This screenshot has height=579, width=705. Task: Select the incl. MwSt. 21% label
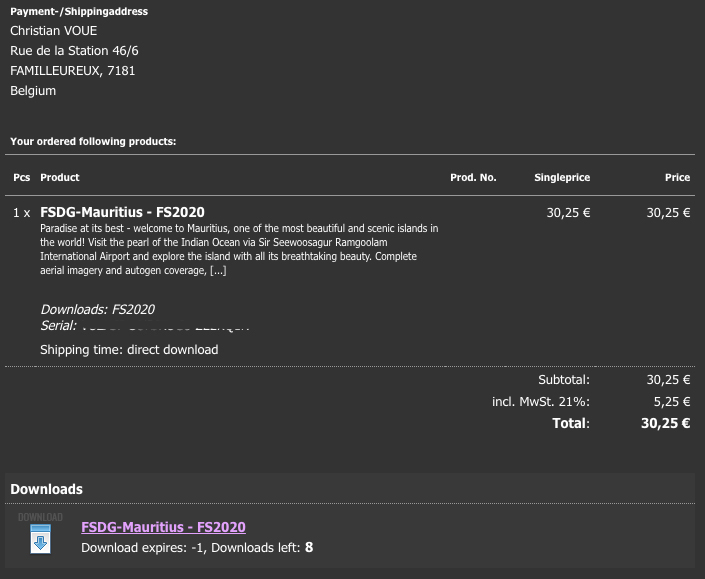[540, 402]
